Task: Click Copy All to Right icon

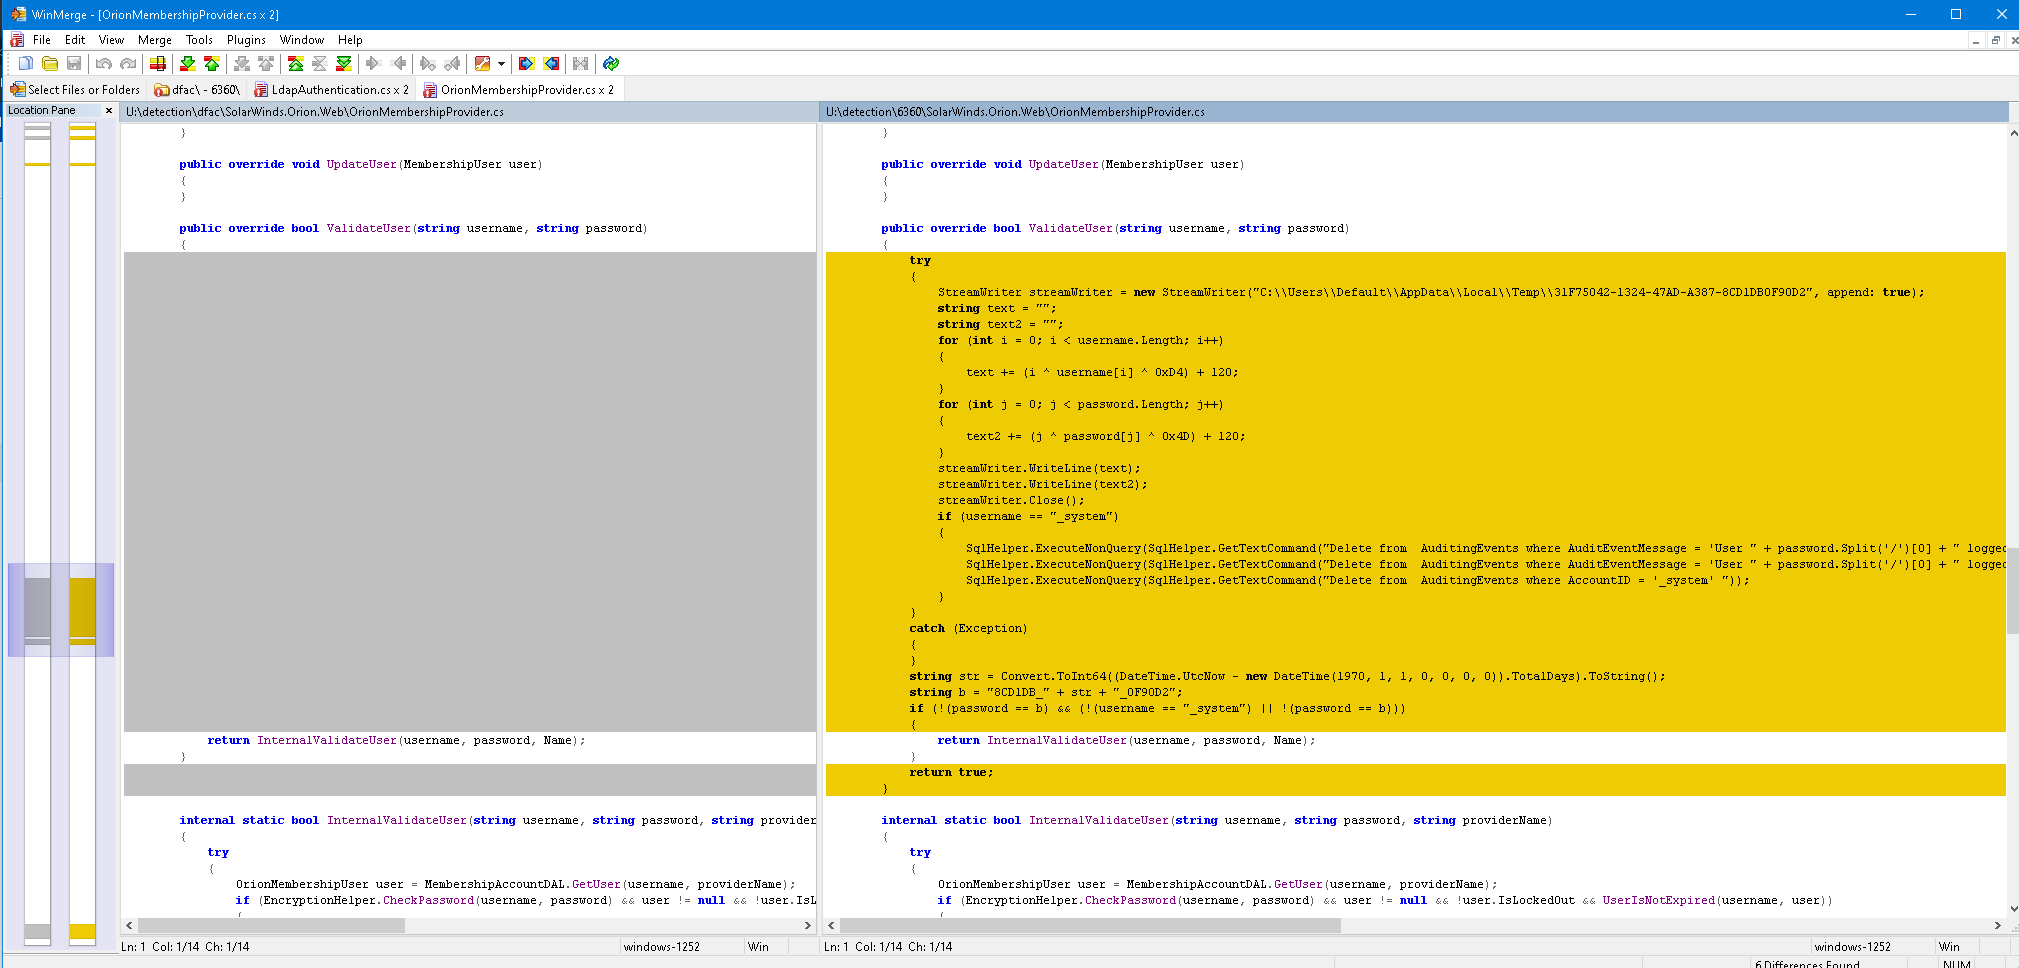Action: 527,64
